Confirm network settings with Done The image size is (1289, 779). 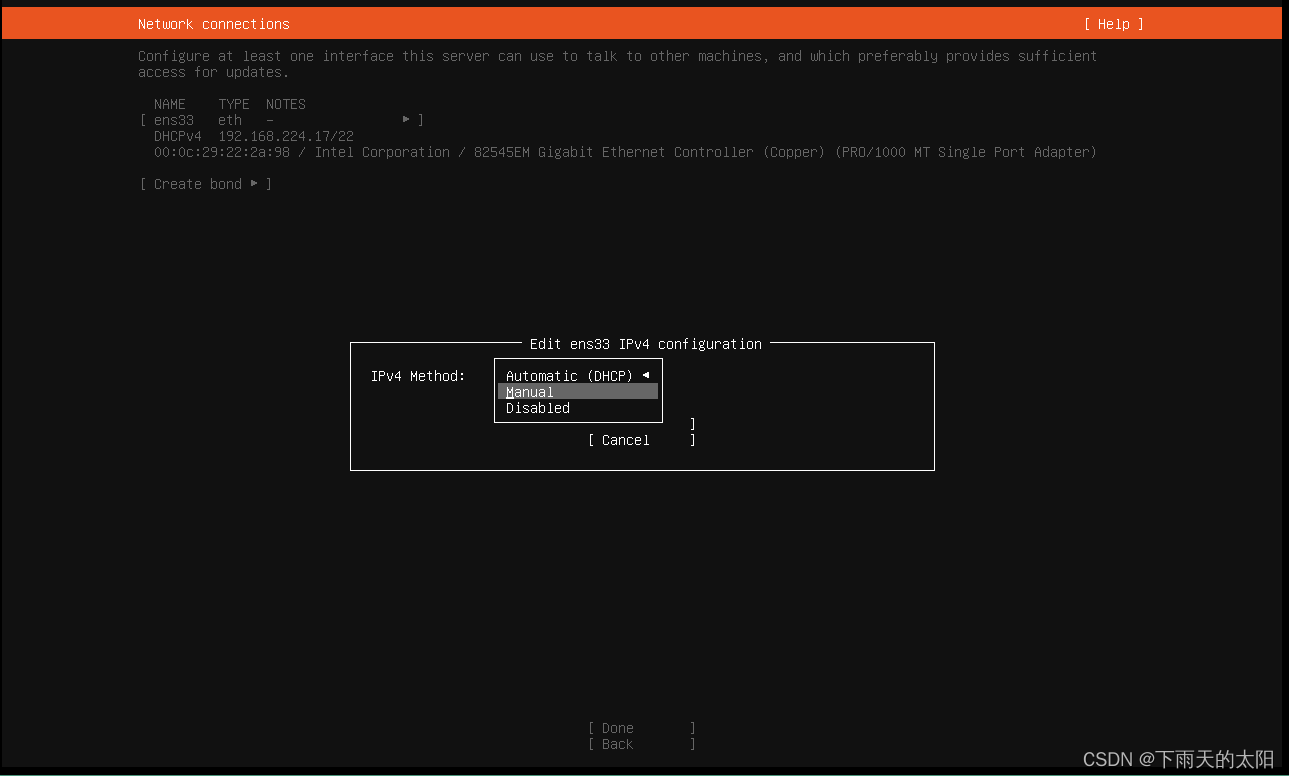point(616,727)
